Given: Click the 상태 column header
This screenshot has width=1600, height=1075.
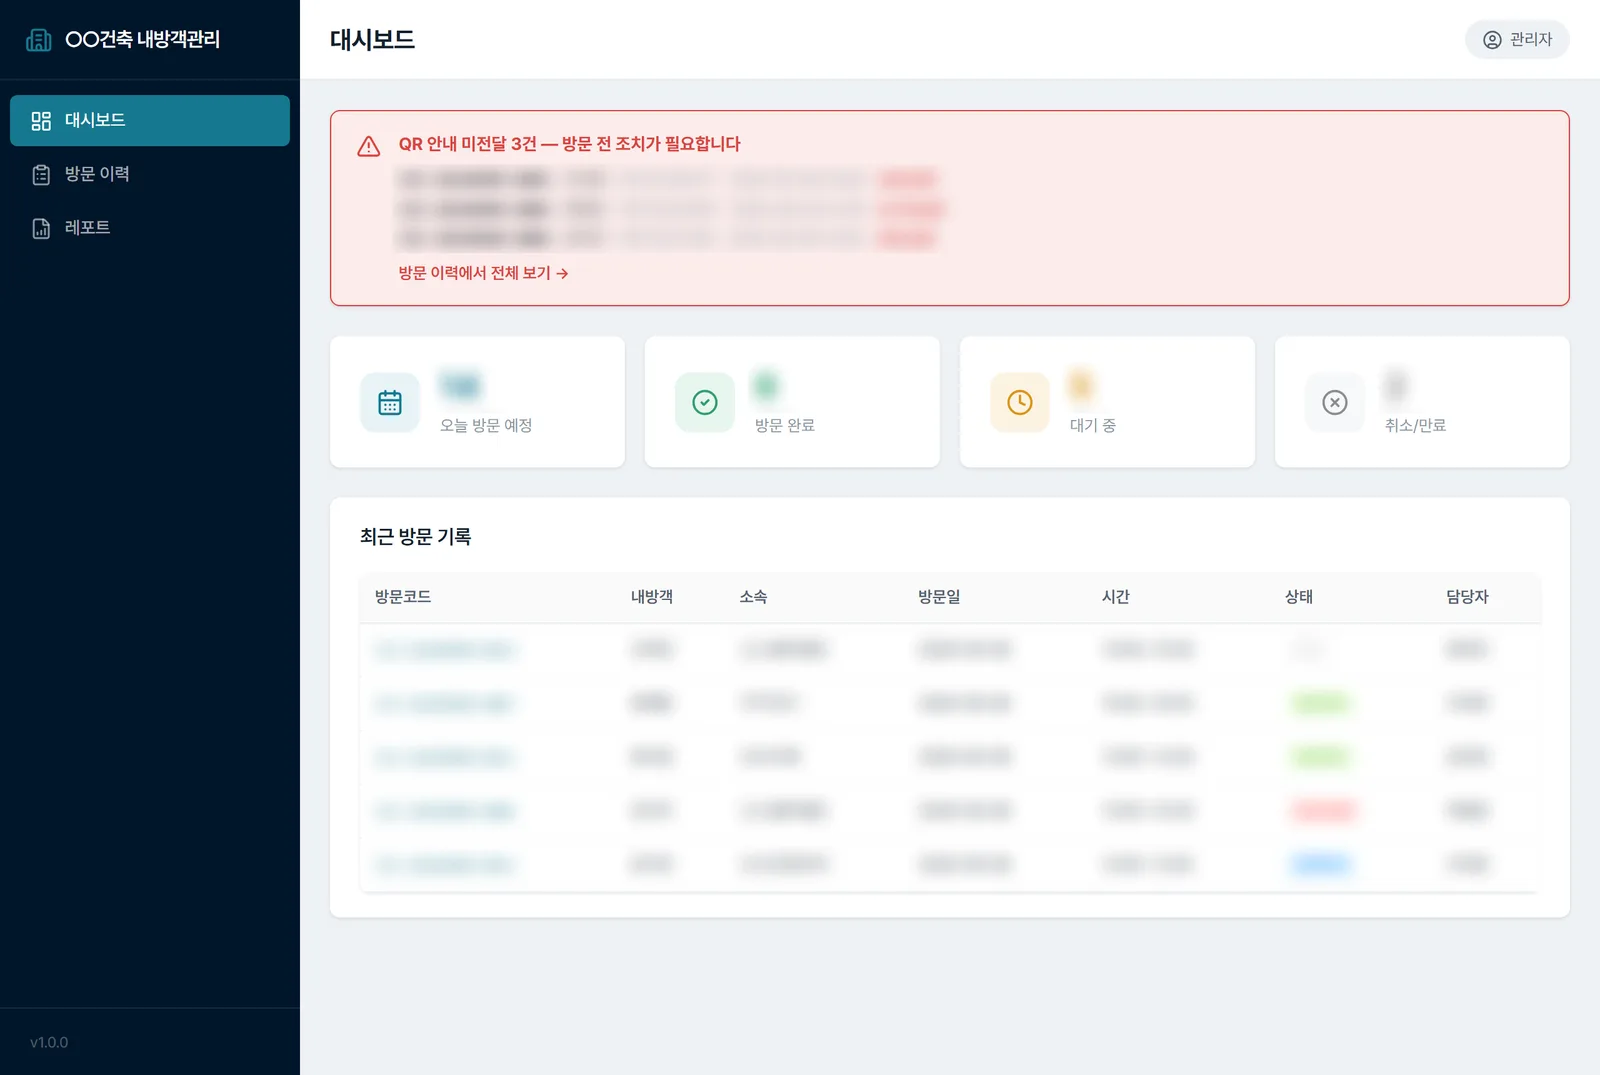Looking at the screenshot, I should 1299,597.
